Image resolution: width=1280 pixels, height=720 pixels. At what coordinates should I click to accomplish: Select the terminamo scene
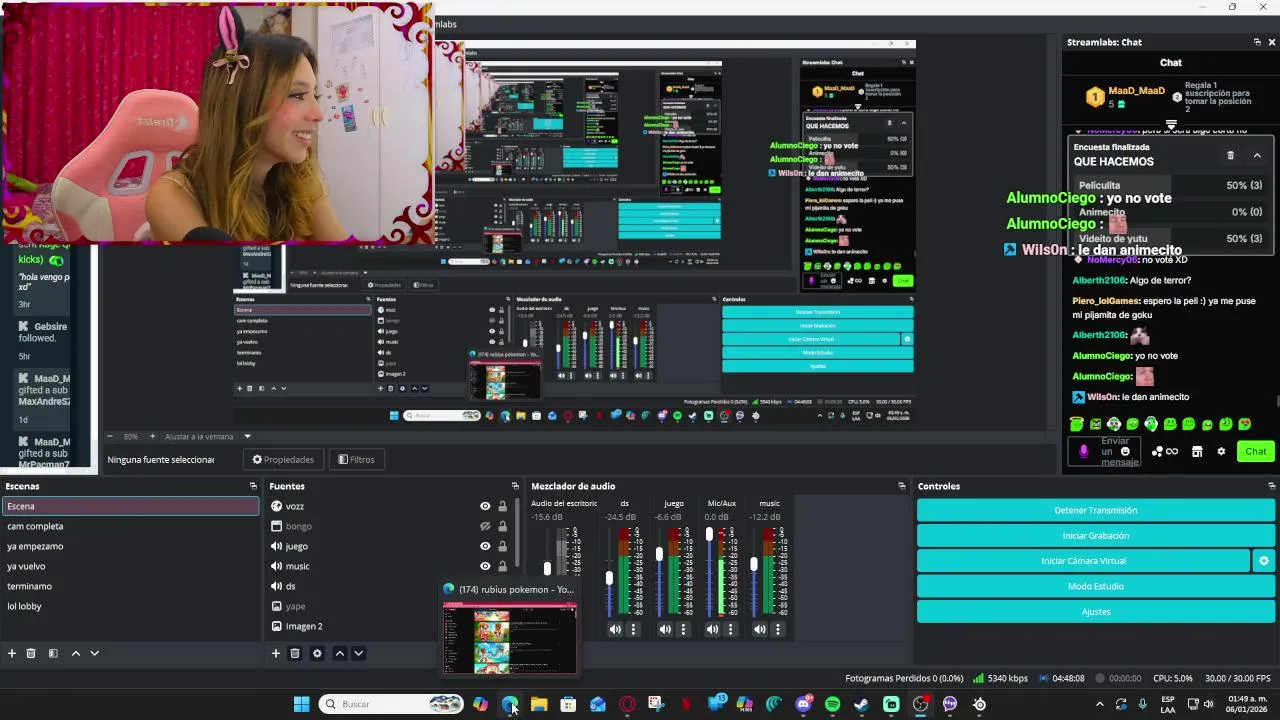pos(130,586)
